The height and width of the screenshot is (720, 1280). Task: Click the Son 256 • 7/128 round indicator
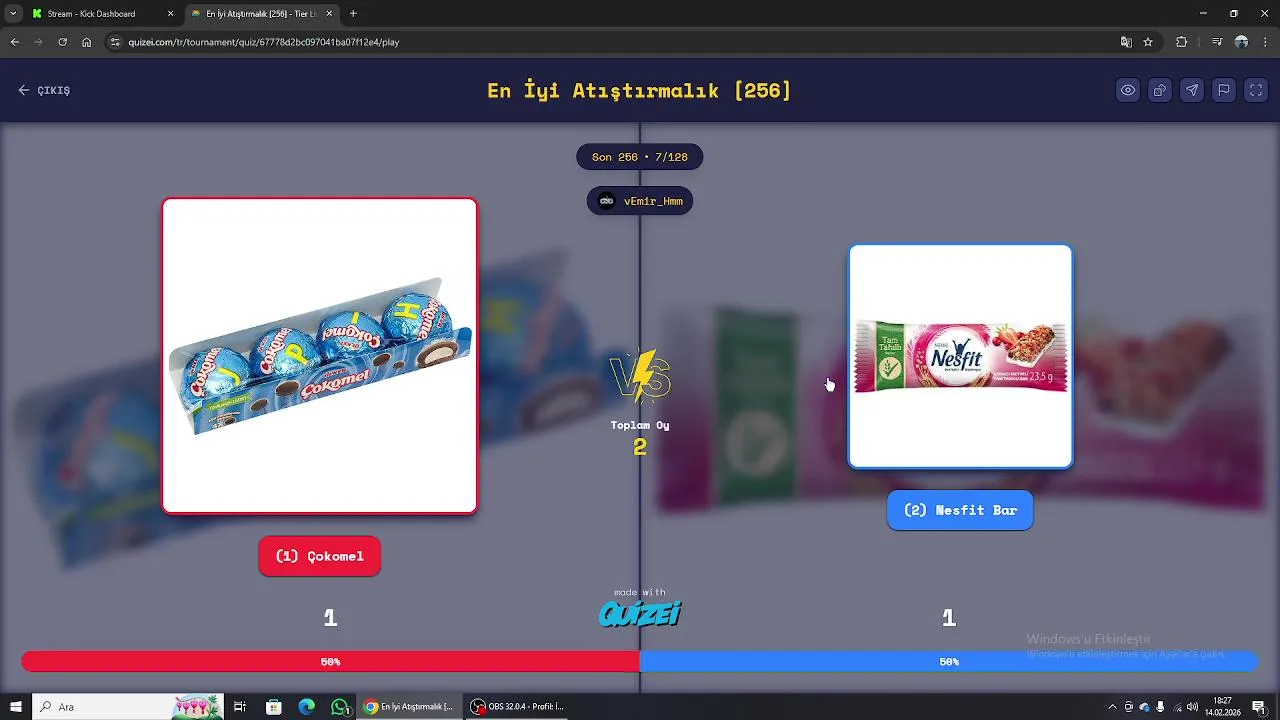click(640, 157)
